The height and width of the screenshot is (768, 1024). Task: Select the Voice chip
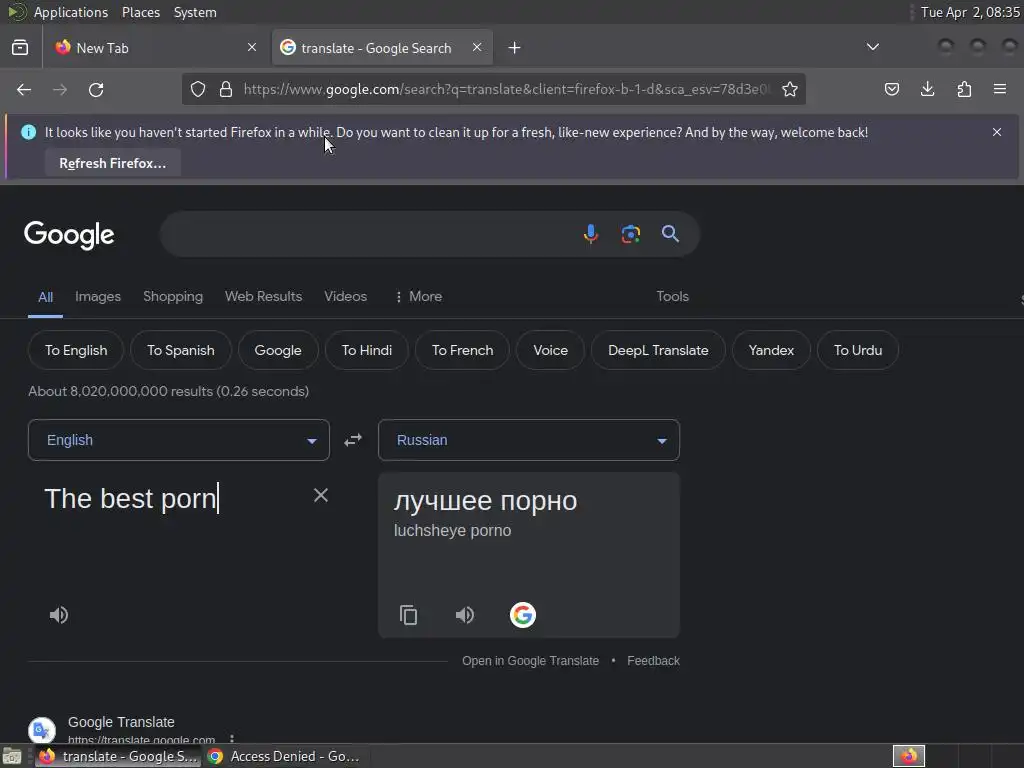[x=551, y=351]
